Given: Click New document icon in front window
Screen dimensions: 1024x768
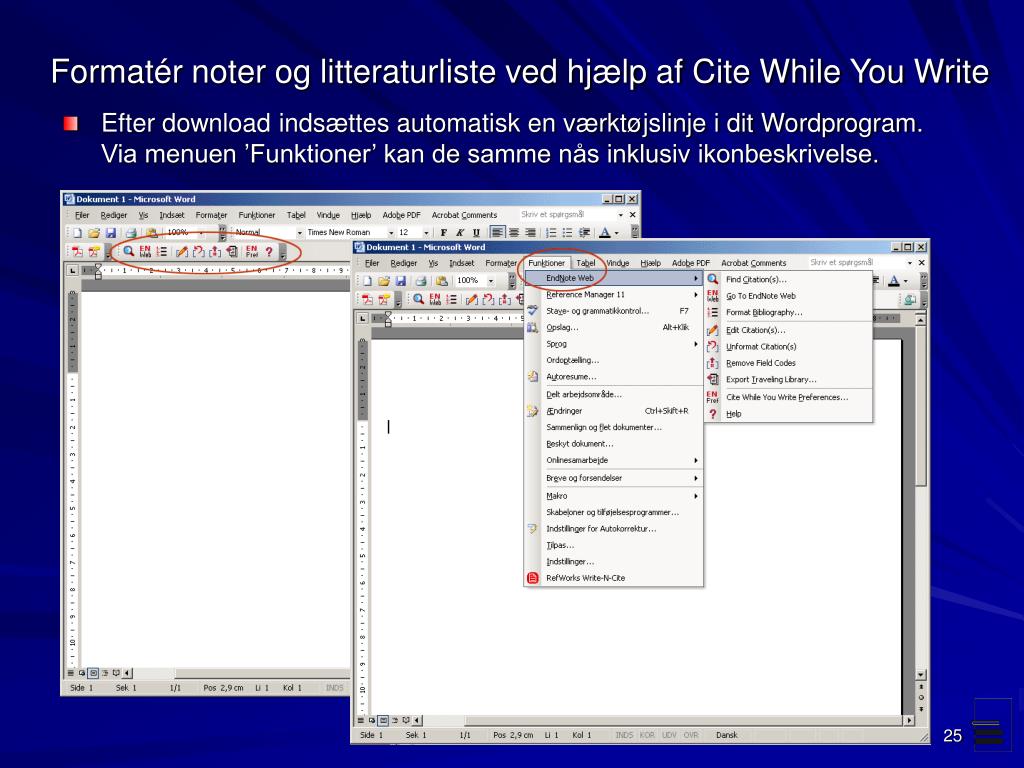Looking at the screenshot, I should tap(367, 281).
